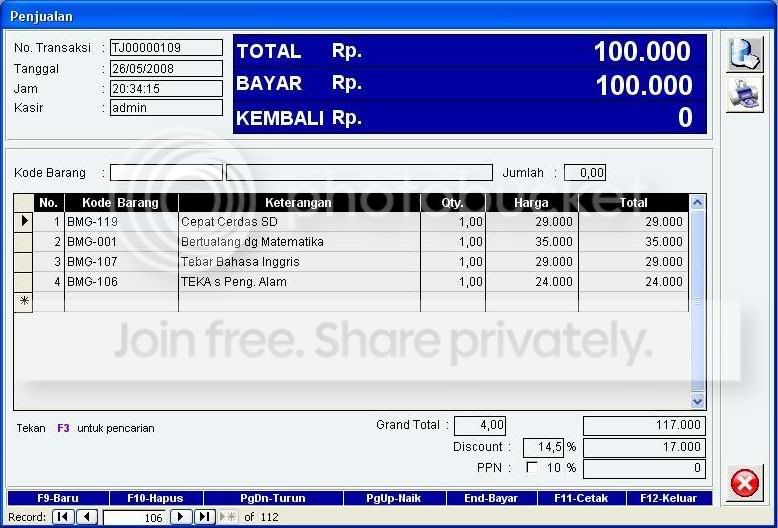Viewport: 778px width, 528px height.
Task: Click the TOTAL Rp. 100.000 display
Action: [x=469, y=51]
